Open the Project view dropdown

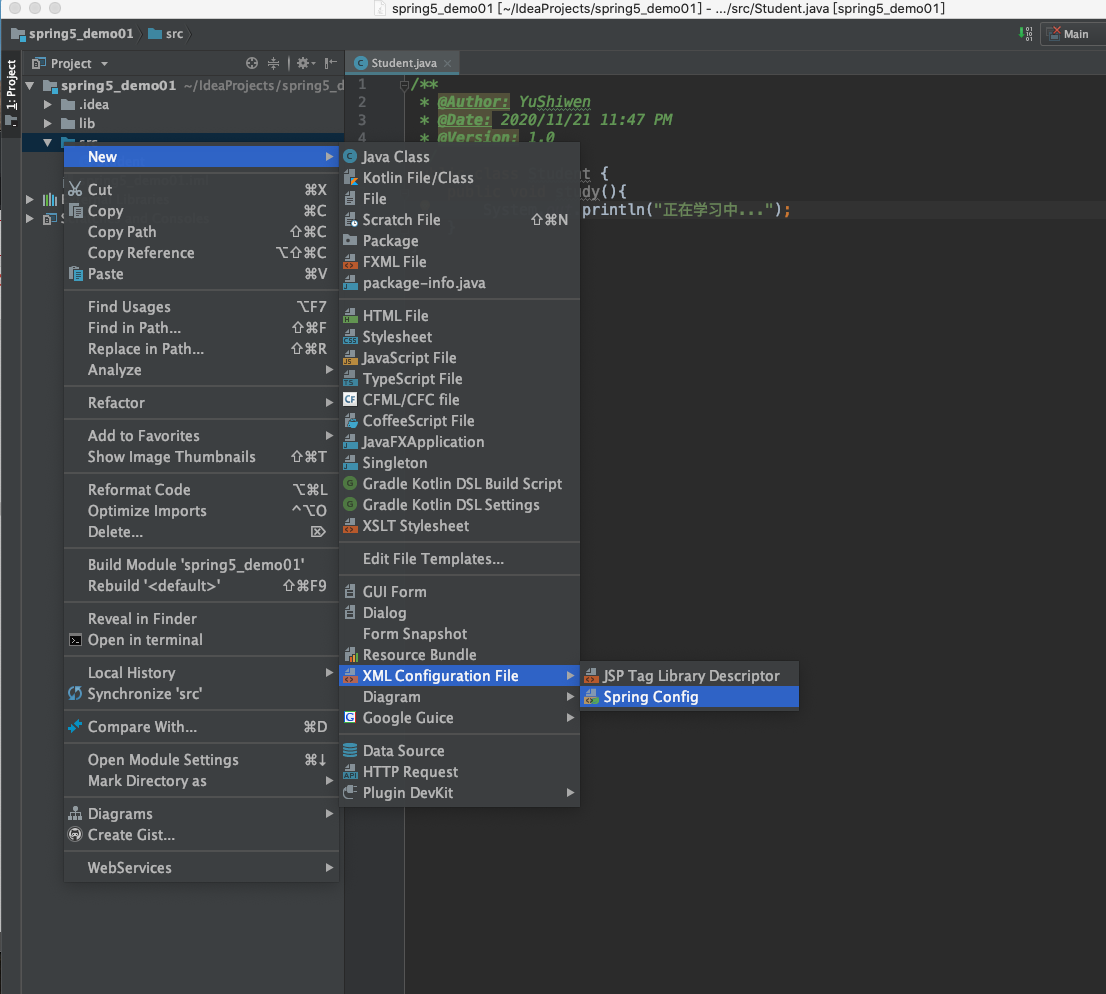(x=104, y=64)
